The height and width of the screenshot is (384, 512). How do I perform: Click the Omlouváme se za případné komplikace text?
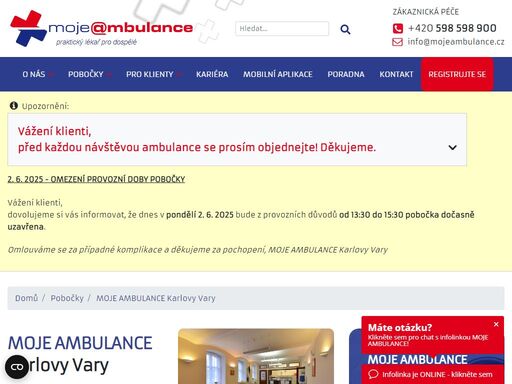pos(198,250)
